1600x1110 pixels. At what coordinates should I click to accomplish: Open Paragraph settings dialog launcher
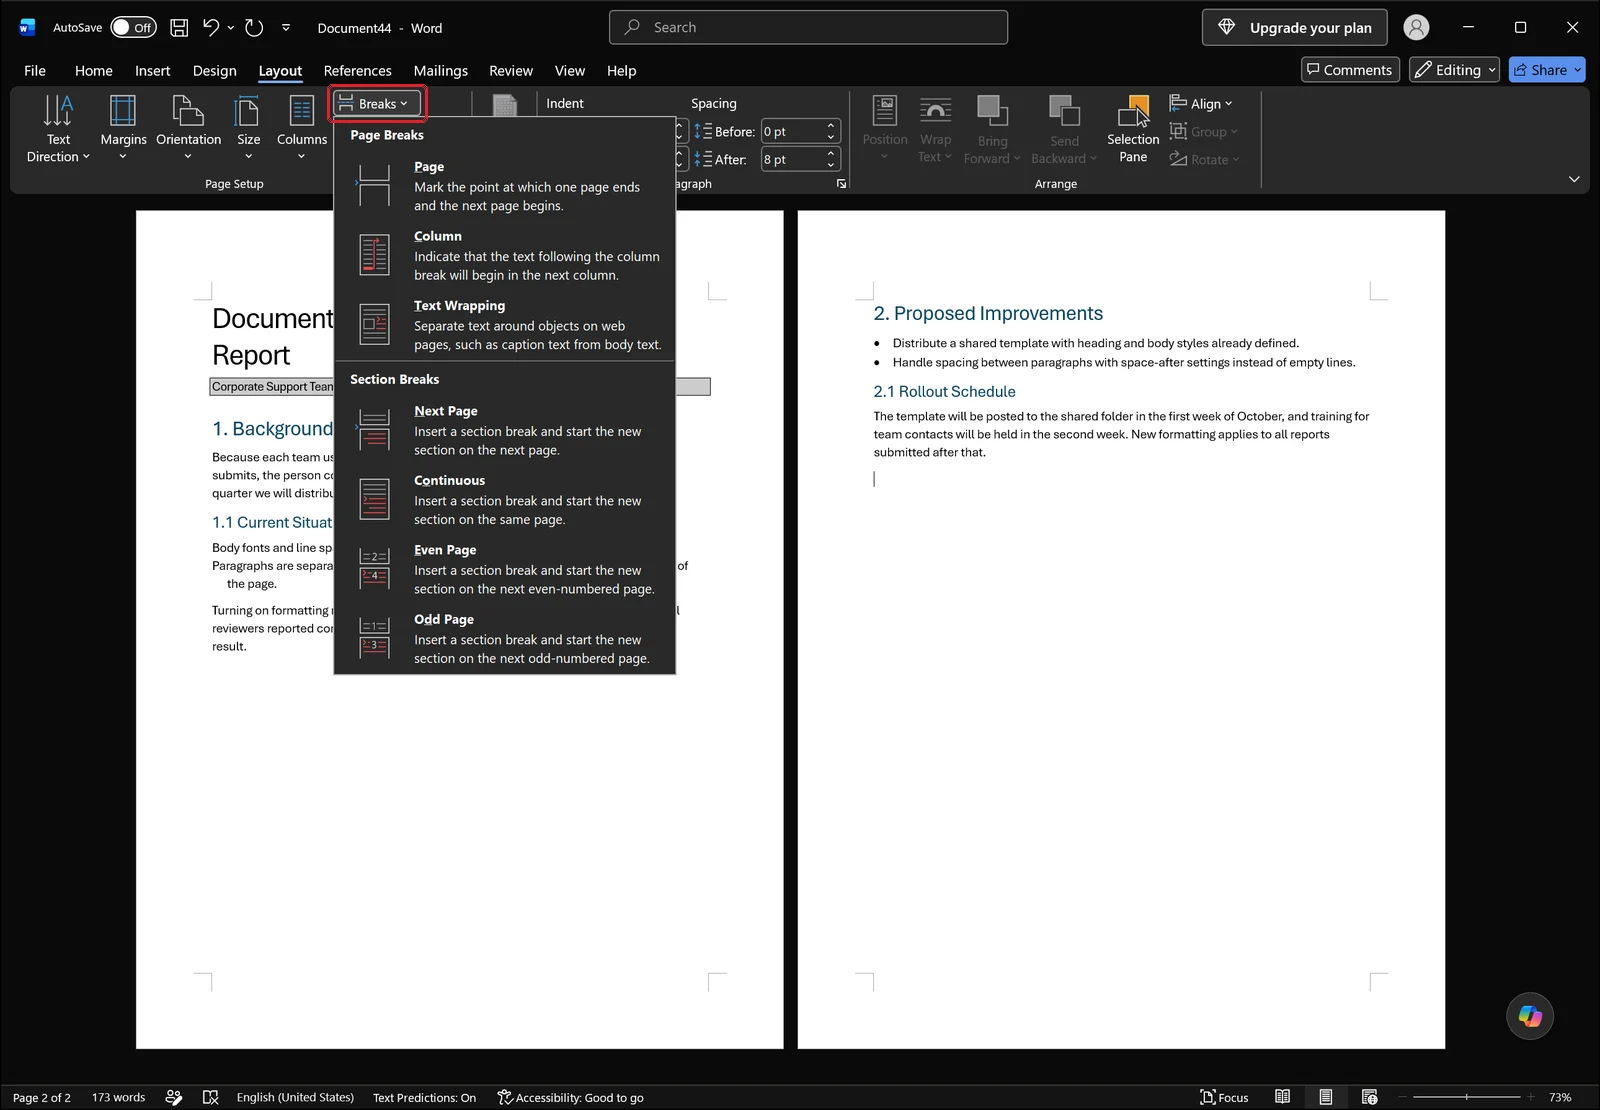pyautogui.click(x=841, y=184)
